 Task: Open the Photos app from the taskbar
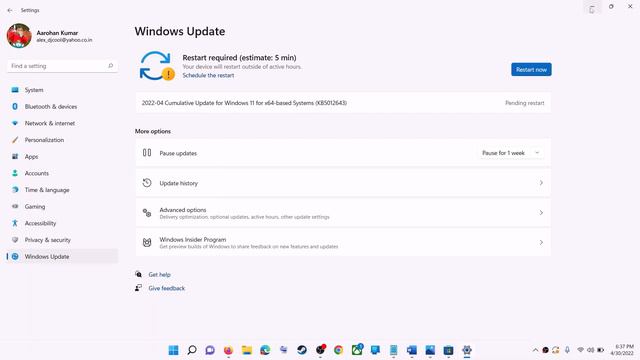[430, 350]
